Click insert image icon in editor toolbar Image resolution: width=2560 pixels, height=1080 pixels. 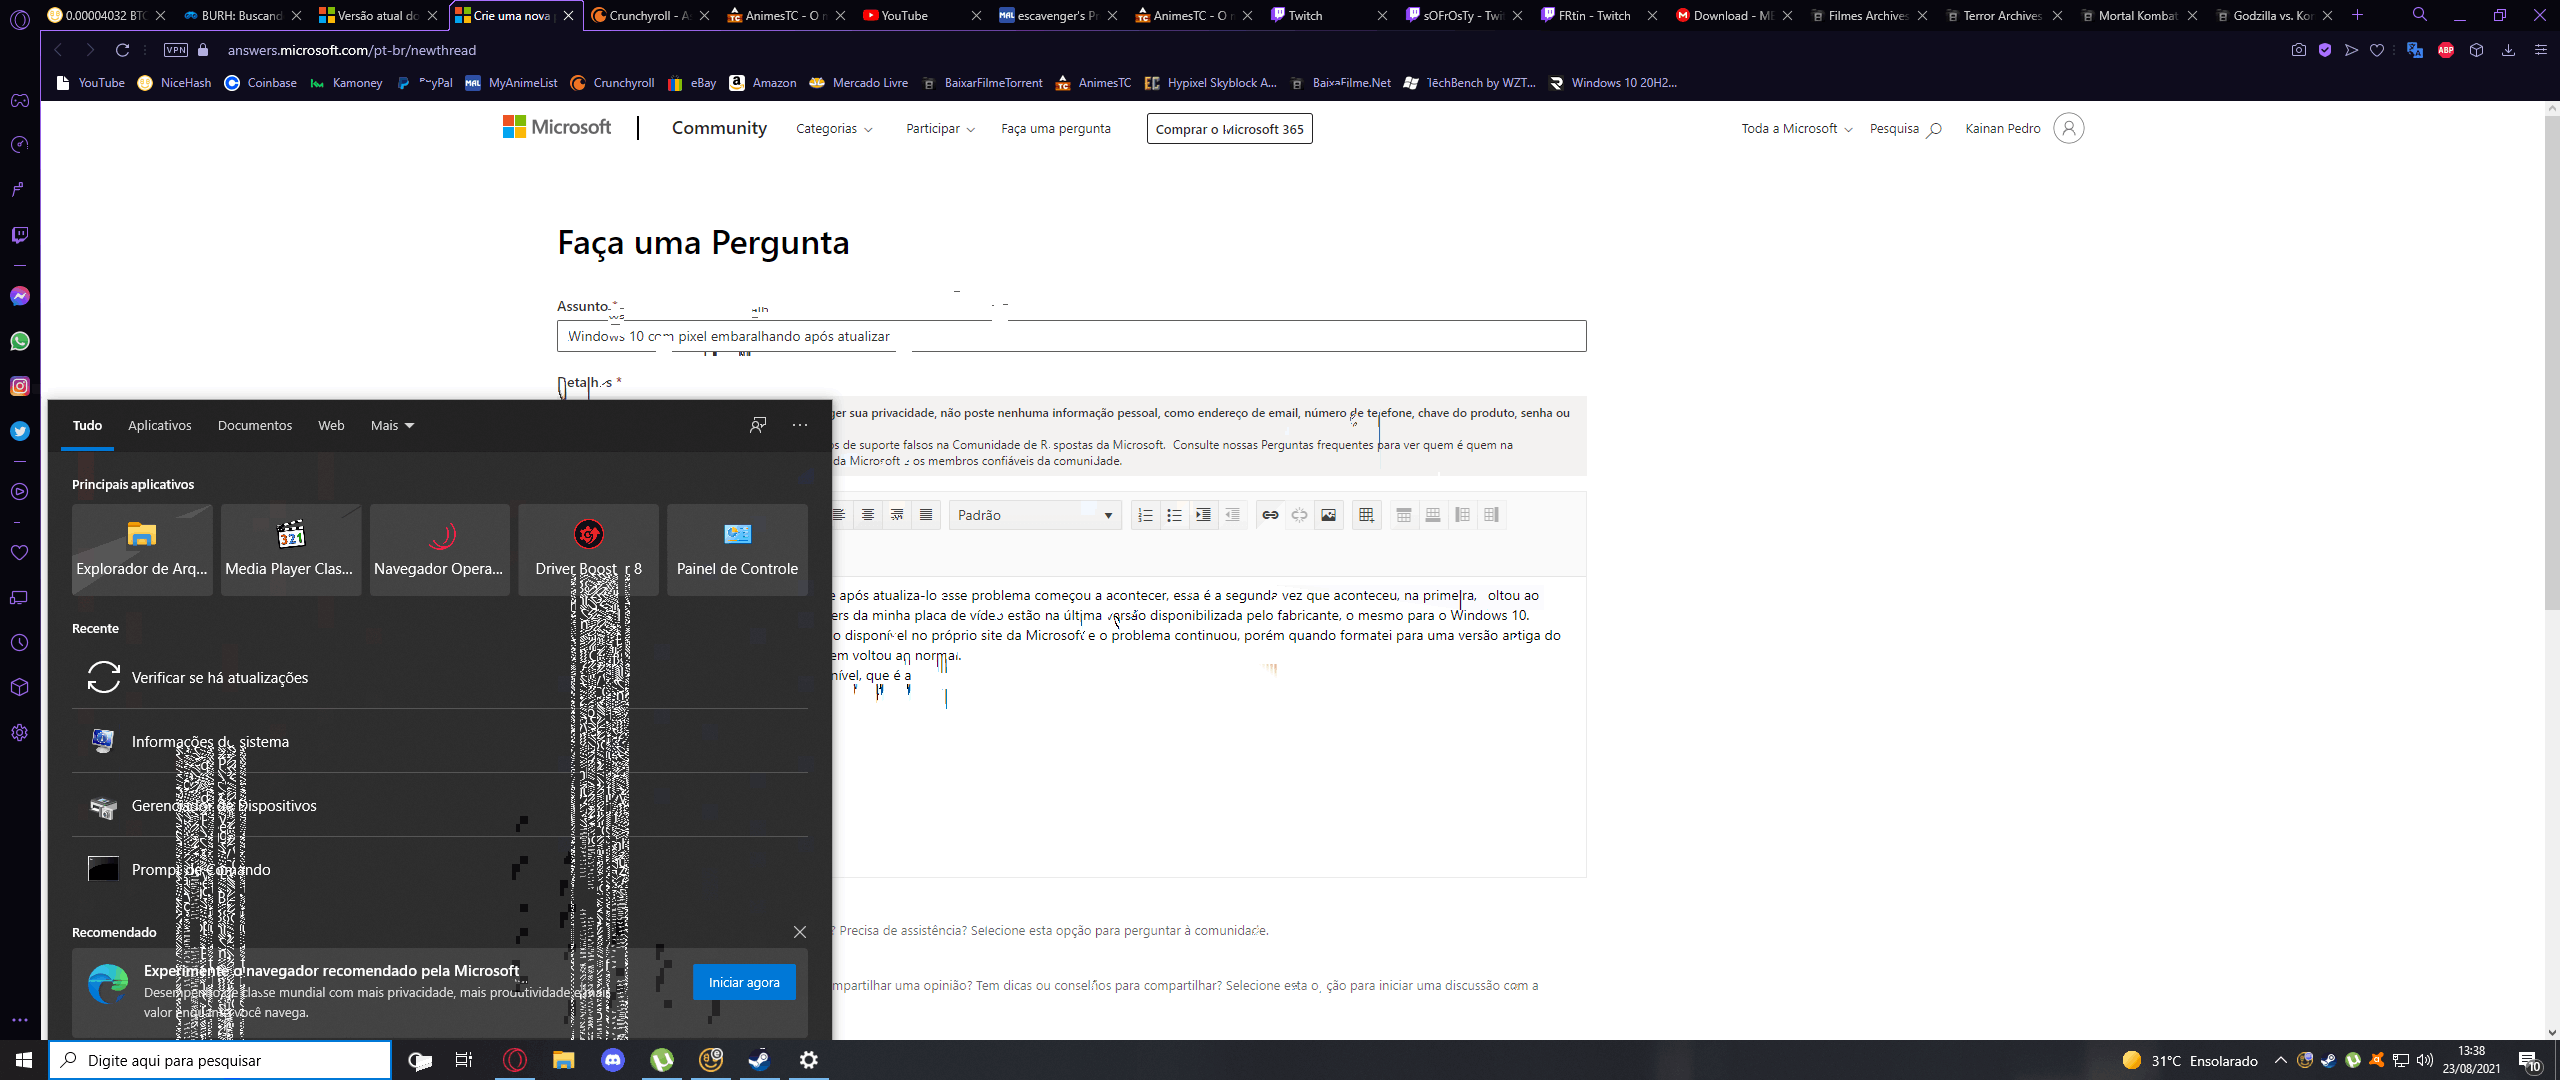(1328, 515)
